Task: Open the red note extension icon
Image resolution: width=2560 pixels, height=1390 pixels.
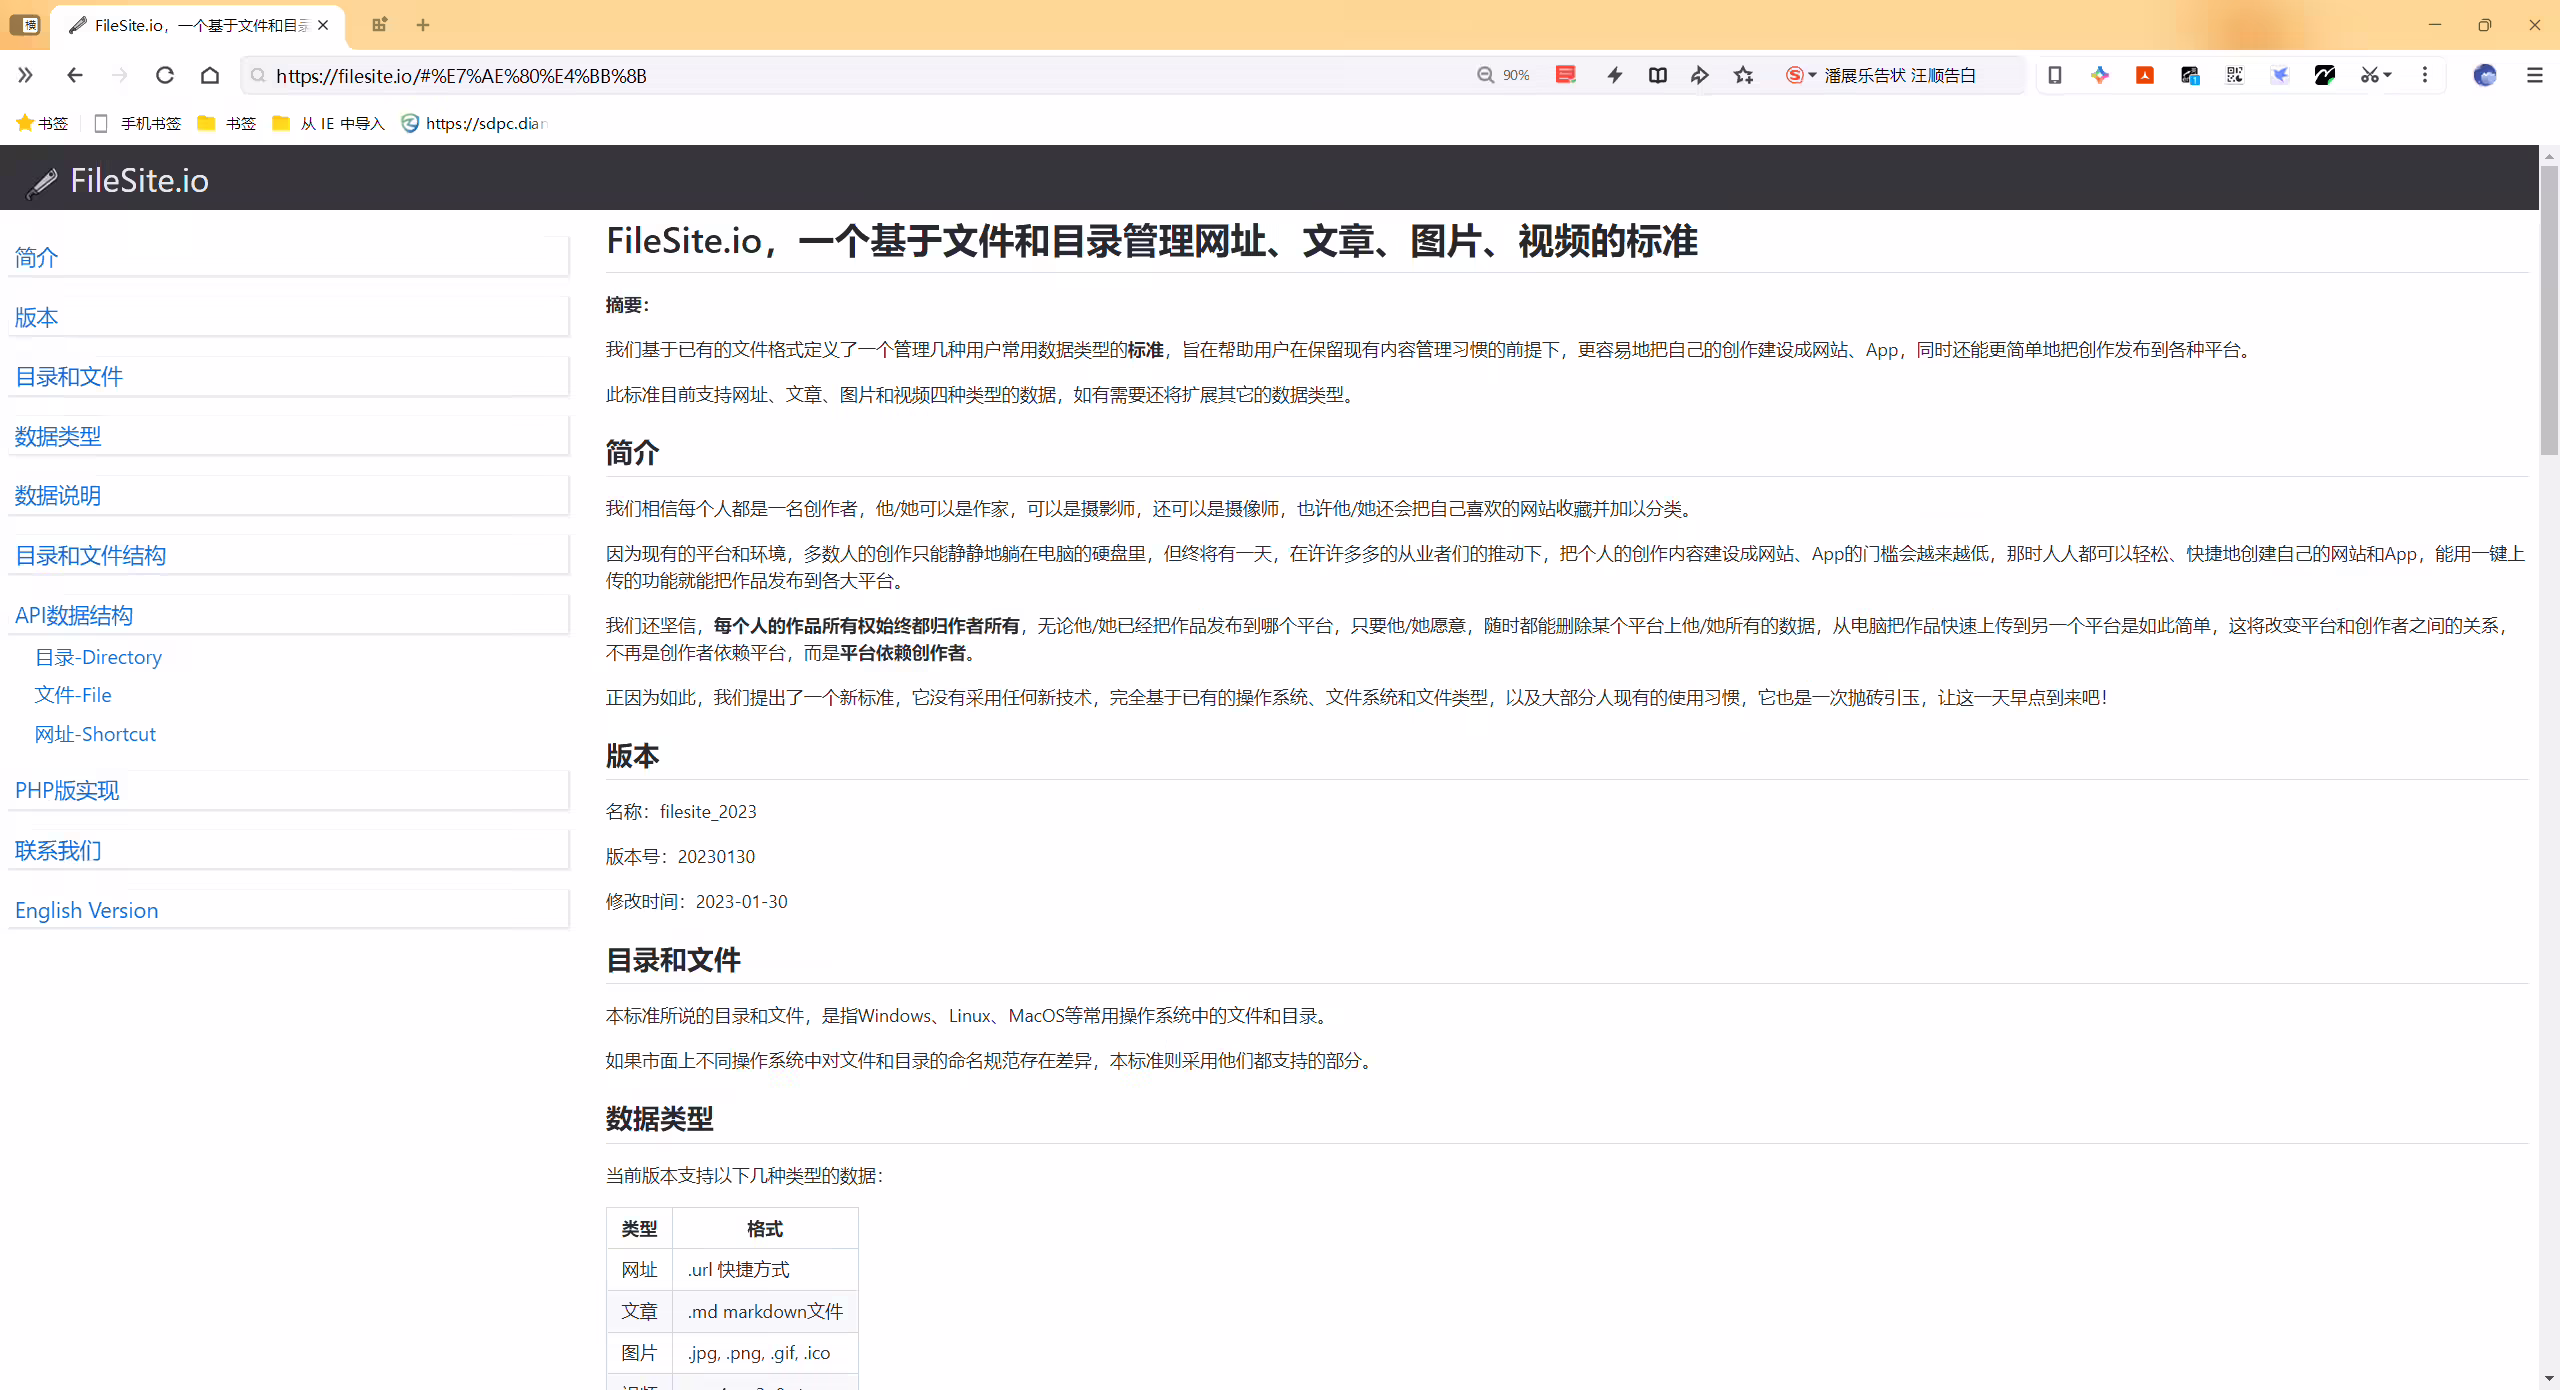Action: click(1566, 75)
